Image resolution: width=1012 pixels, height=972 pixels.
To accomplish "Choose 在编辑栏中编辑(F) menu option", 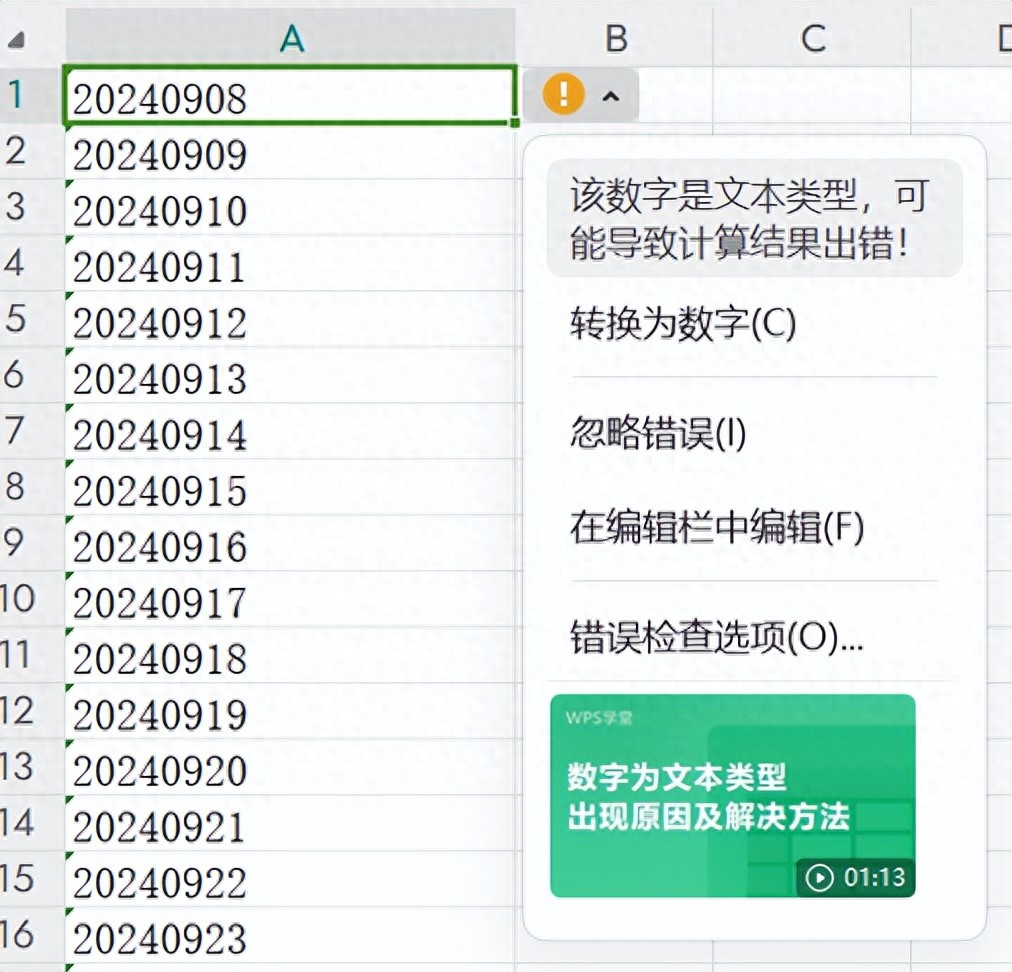I will [716, 527].
